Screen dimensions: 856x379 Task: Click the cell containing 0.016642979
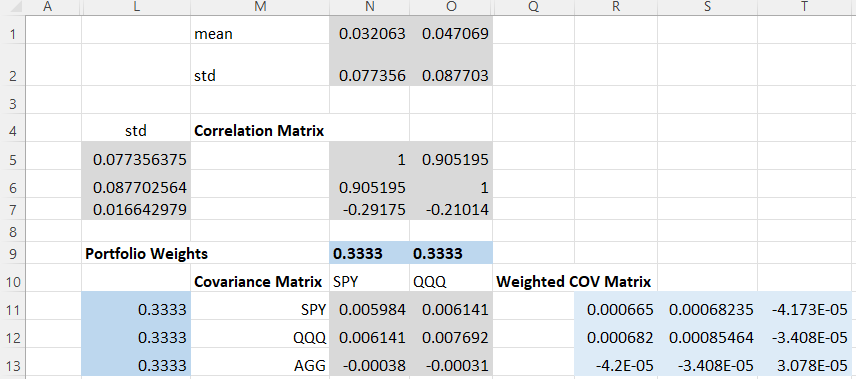pos(136,209)
